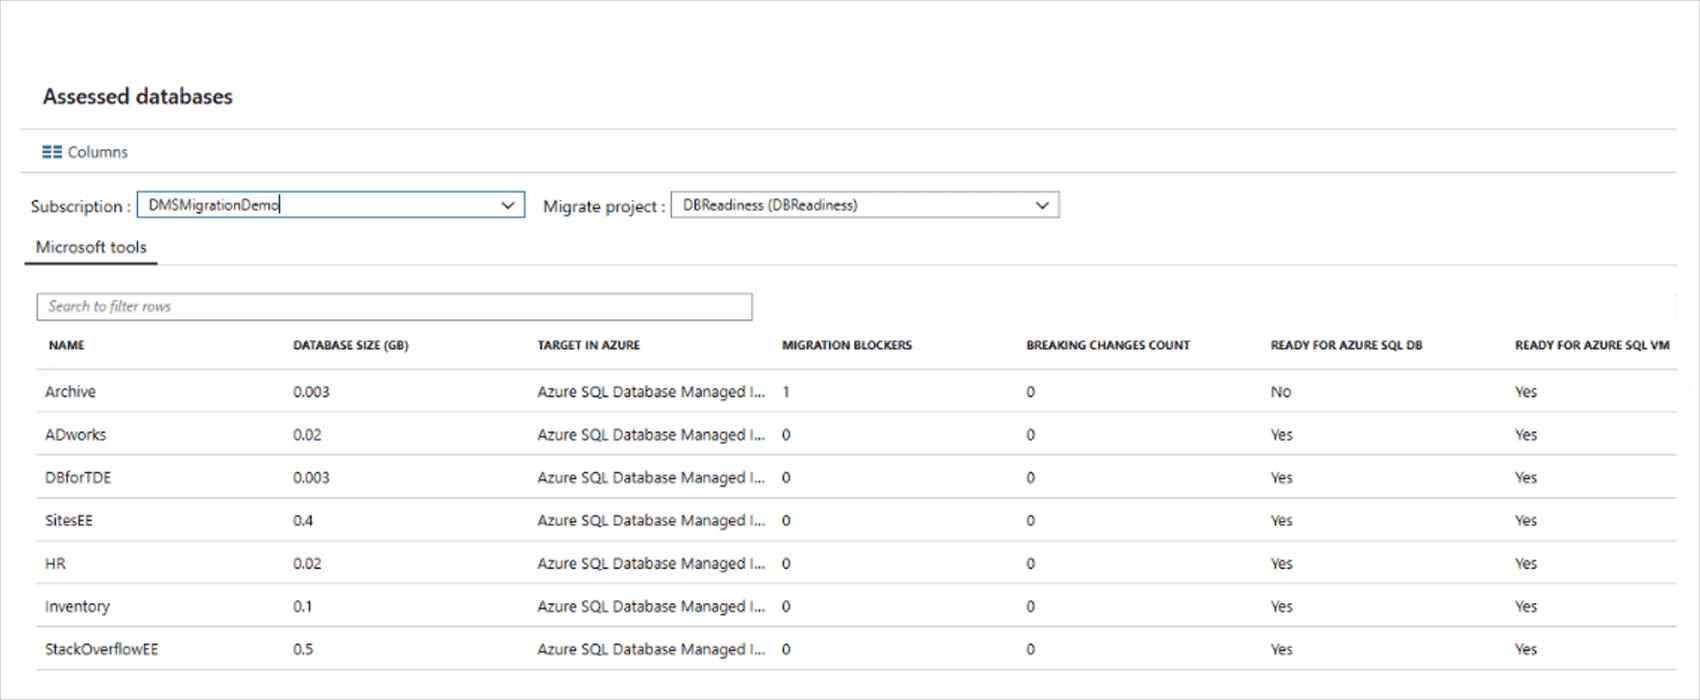Image resolution: width=1700 pixels, height=700 pixels.
Task: Click StackOverflowEE's Azure target cell
Action: [x=651, y=650]
